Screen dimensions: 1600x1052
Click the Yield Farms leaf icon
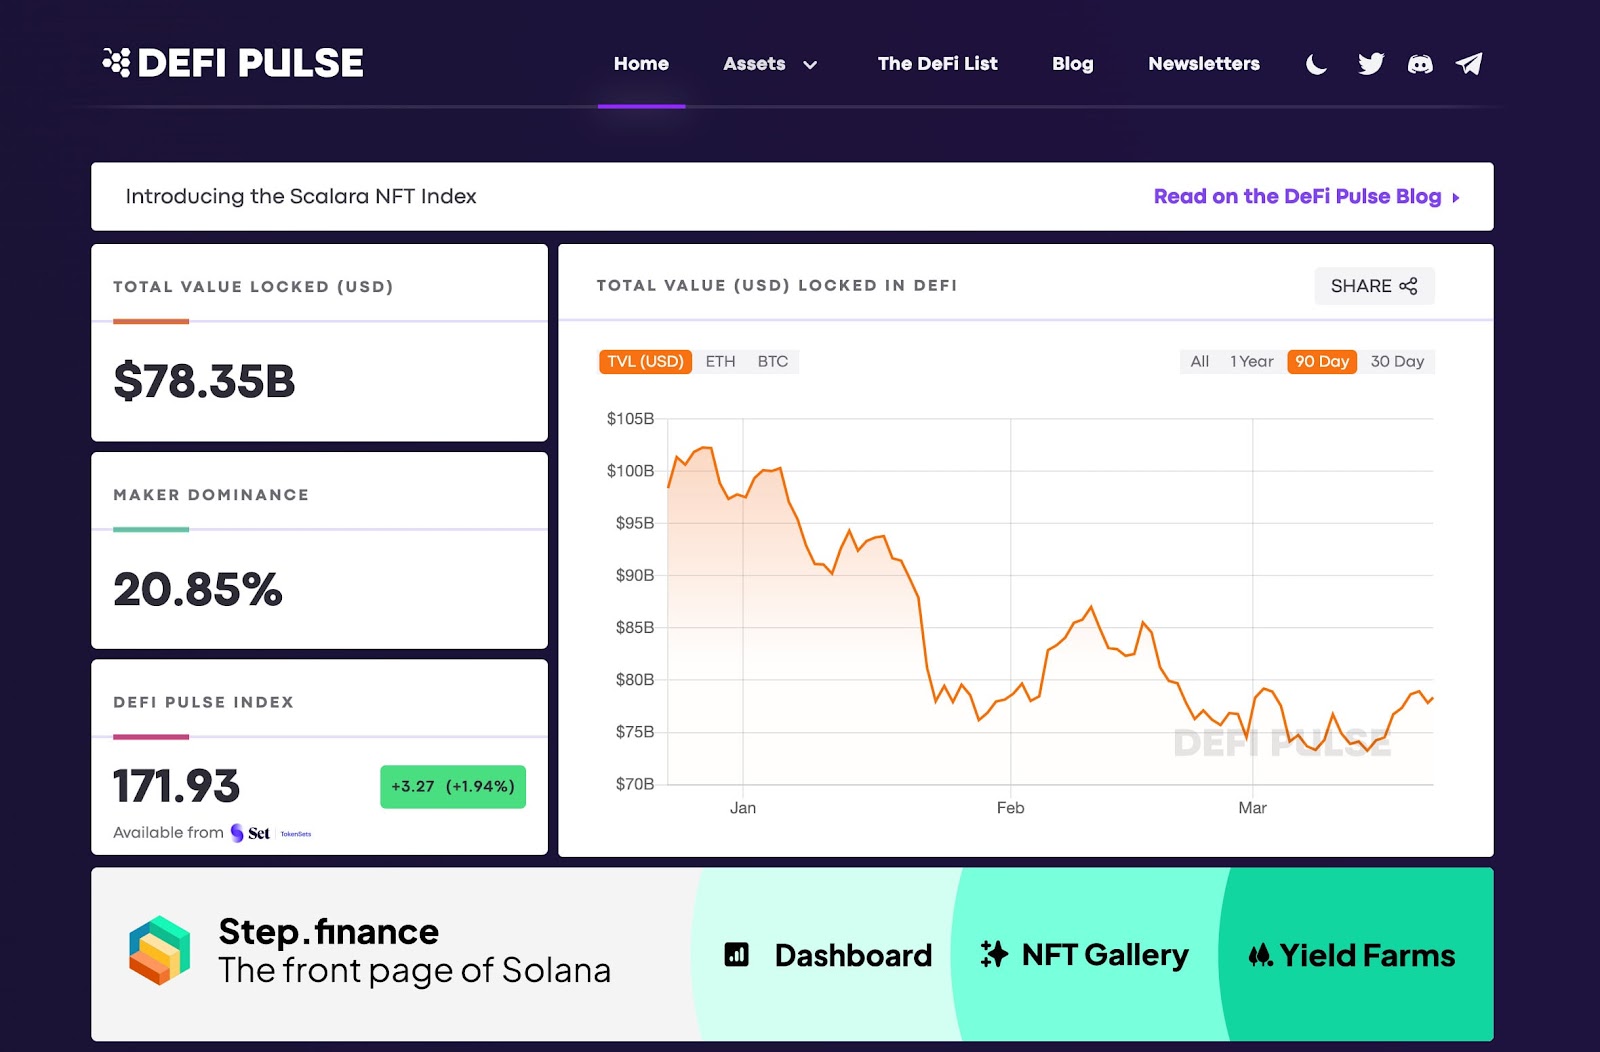coord(1260,956)
